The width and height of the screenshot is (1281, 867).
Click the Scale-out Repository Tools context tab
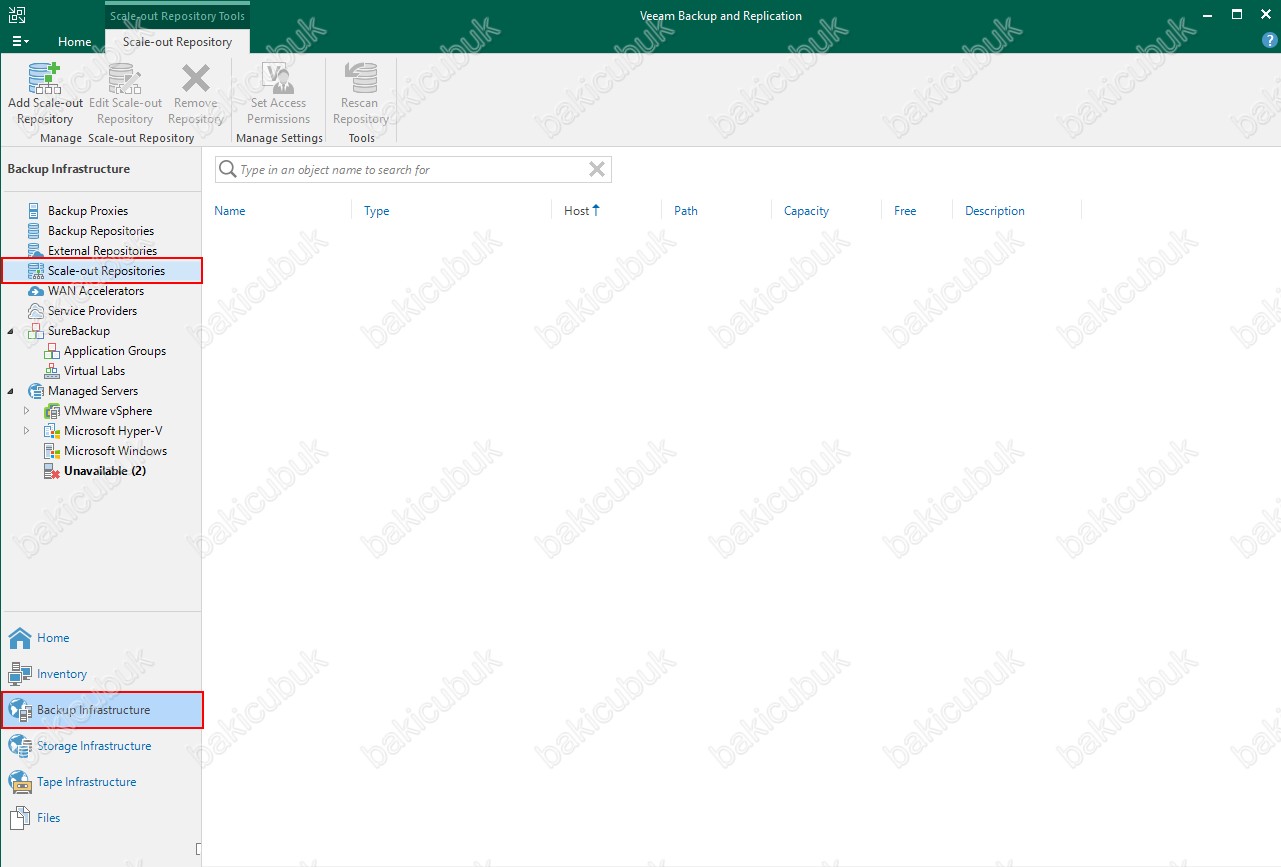(x=177, y=16)
